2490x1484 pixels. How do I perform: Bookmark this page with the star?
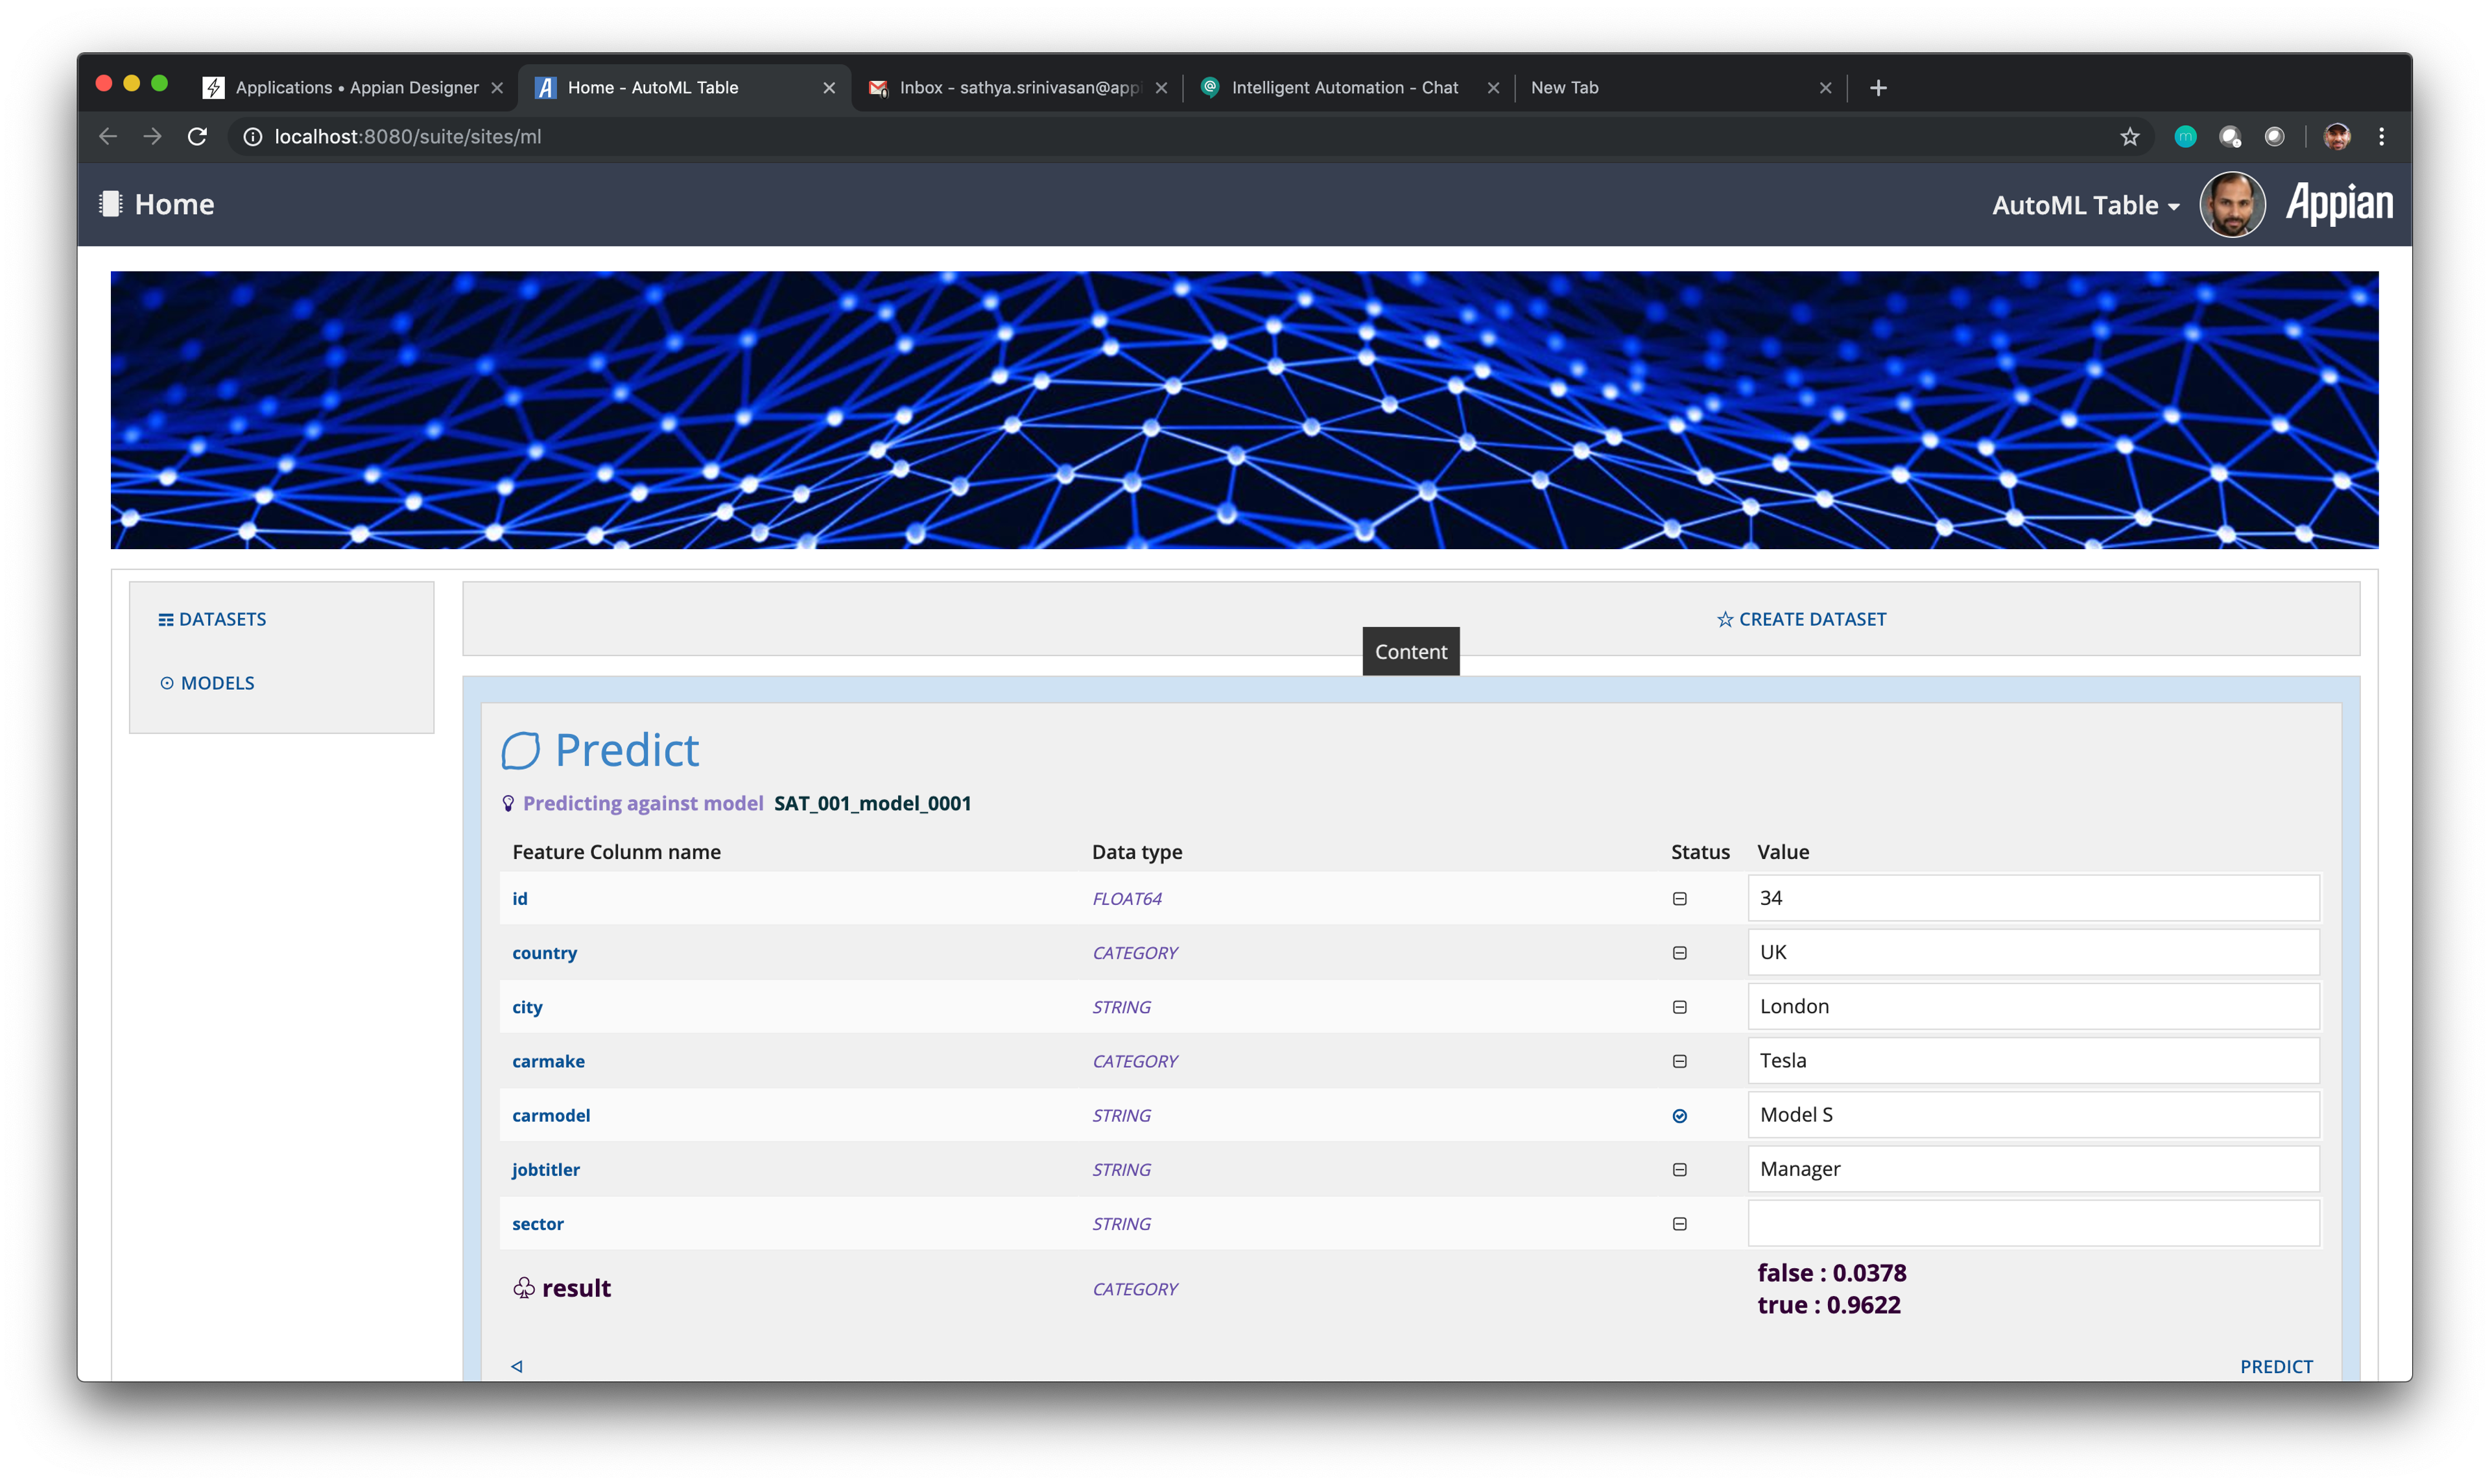(2130, 137)
